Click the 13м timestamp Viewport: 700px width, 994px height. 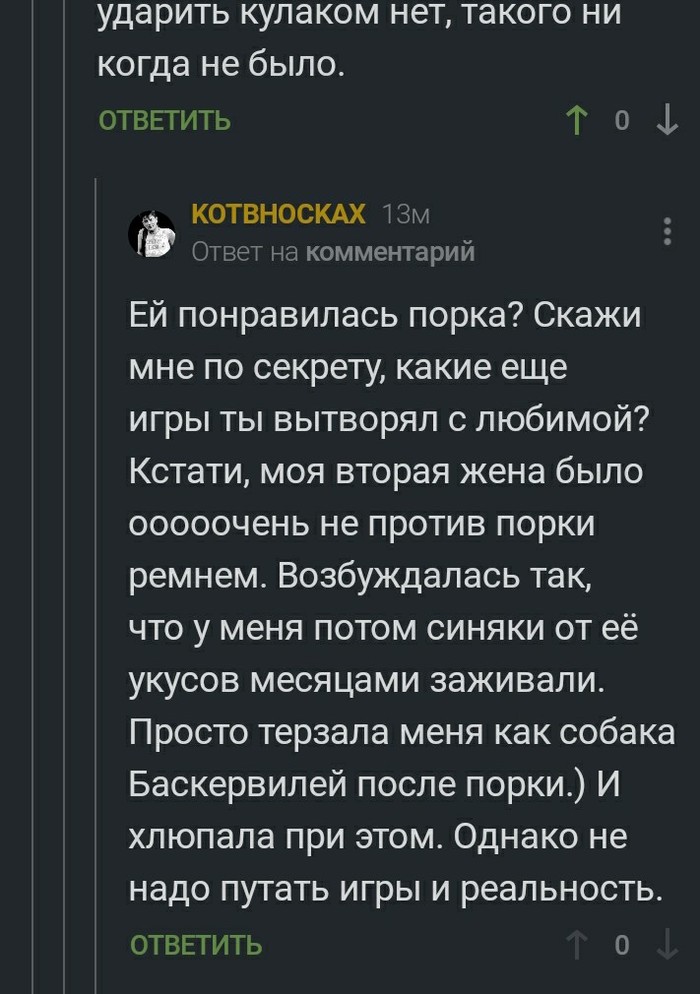(407, 215)
